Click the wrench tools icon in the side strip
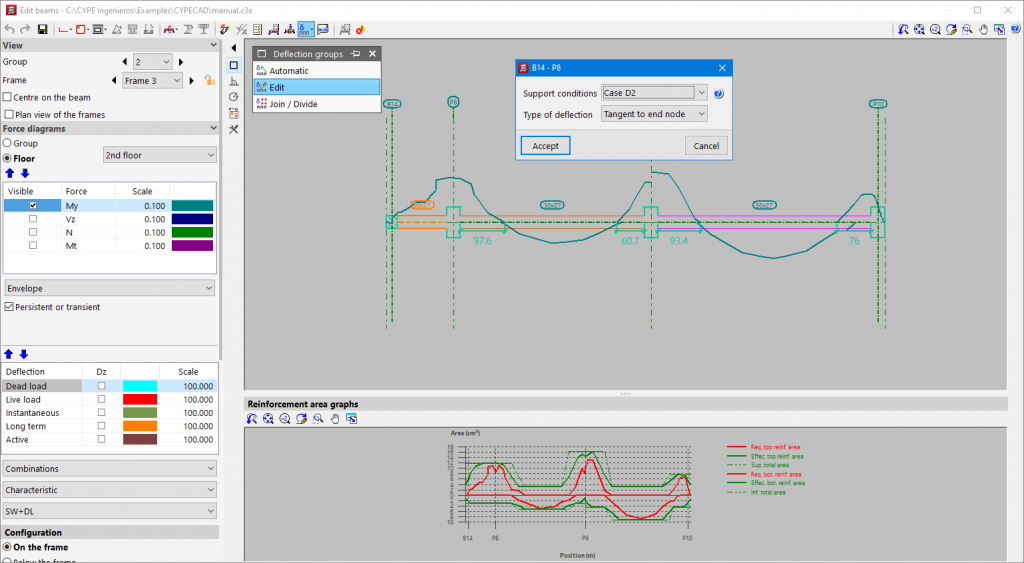 234,129
